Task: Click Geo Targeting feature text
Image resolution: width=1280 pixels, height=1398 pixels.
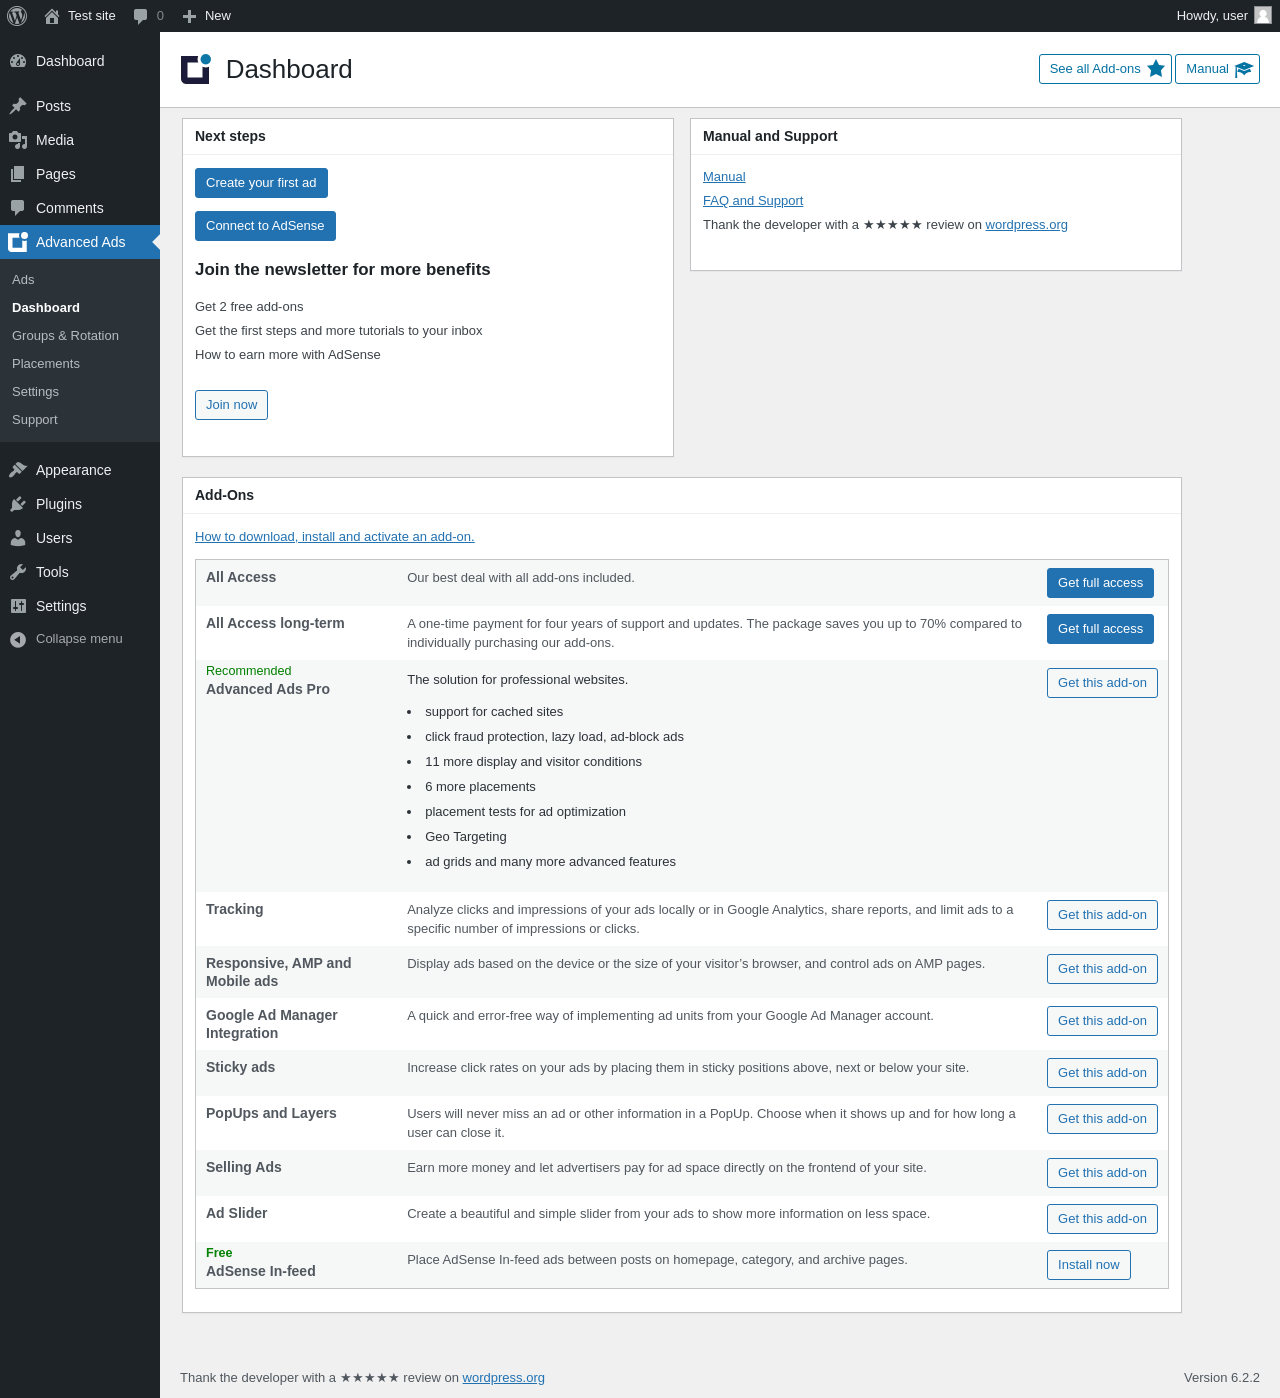Action: click(x=466, y=837)
